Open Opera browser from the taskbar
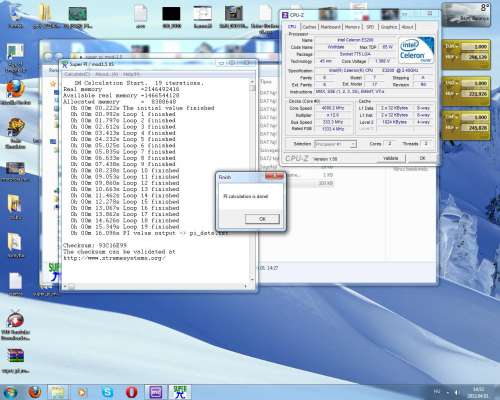The height and width of the screenshot is (400, 500). pos(131,392)
